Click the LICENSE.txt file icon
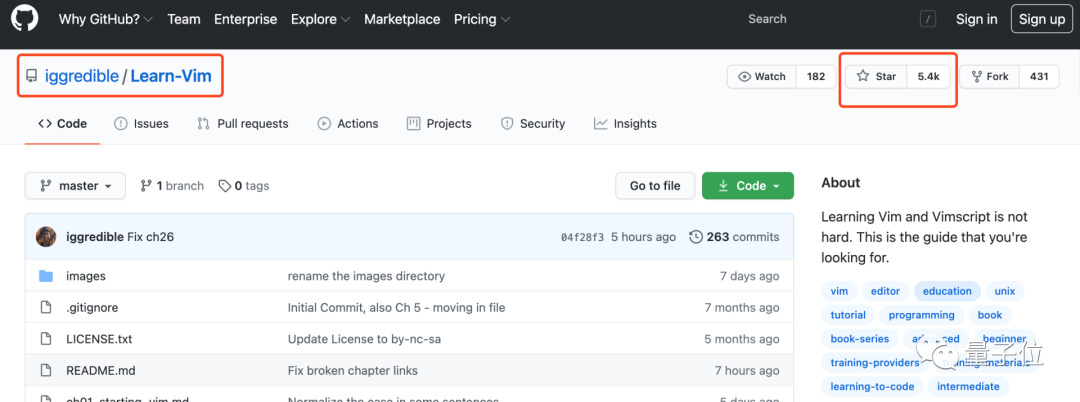The image size is (1080, 402). coord(45,339)
